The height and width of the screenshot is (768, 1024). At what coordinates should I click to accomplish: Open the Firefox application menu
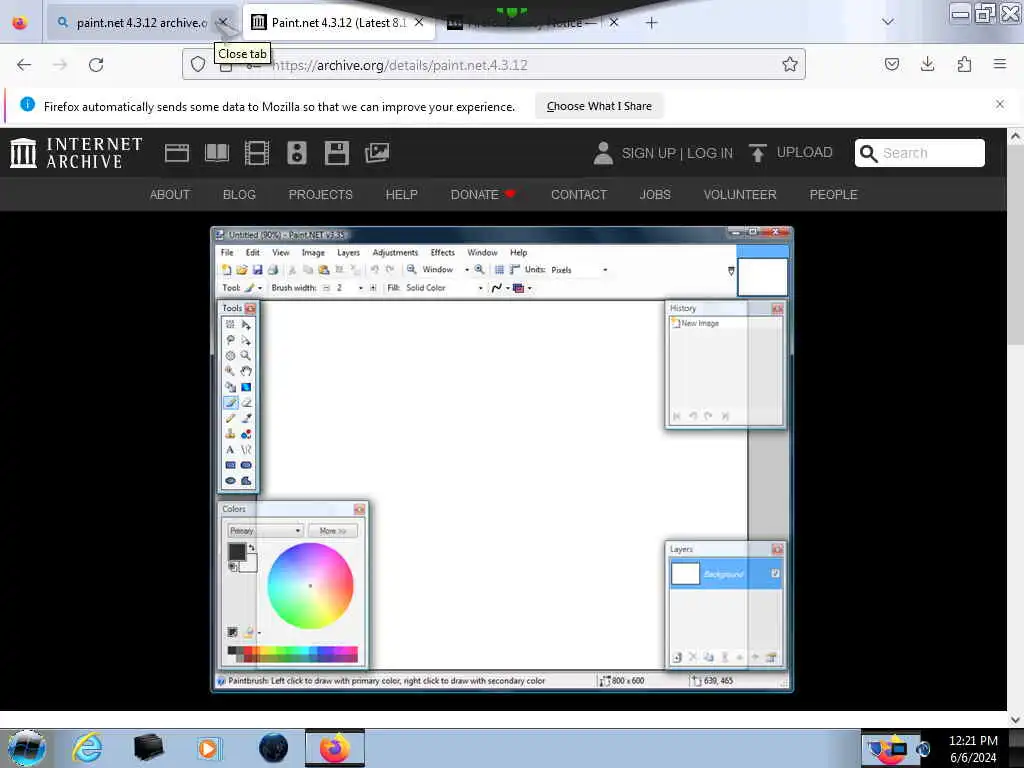tap(999, 64)
